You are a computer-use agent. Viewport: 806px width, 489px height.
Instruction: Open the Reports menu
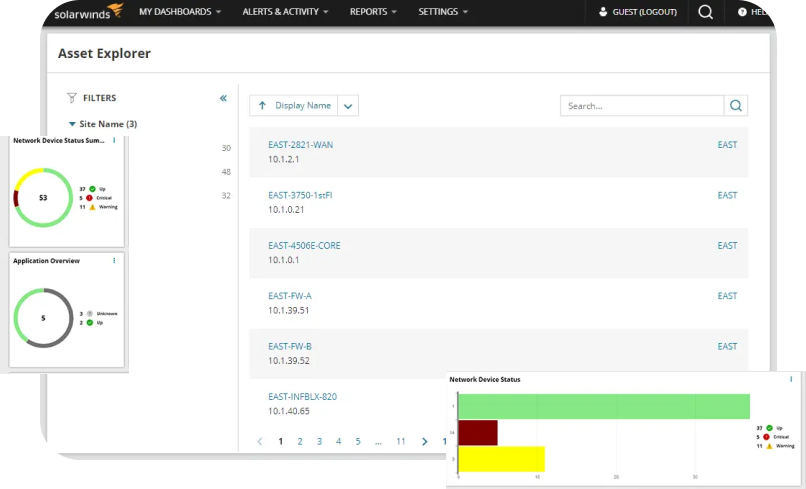[x=373, y=12]
